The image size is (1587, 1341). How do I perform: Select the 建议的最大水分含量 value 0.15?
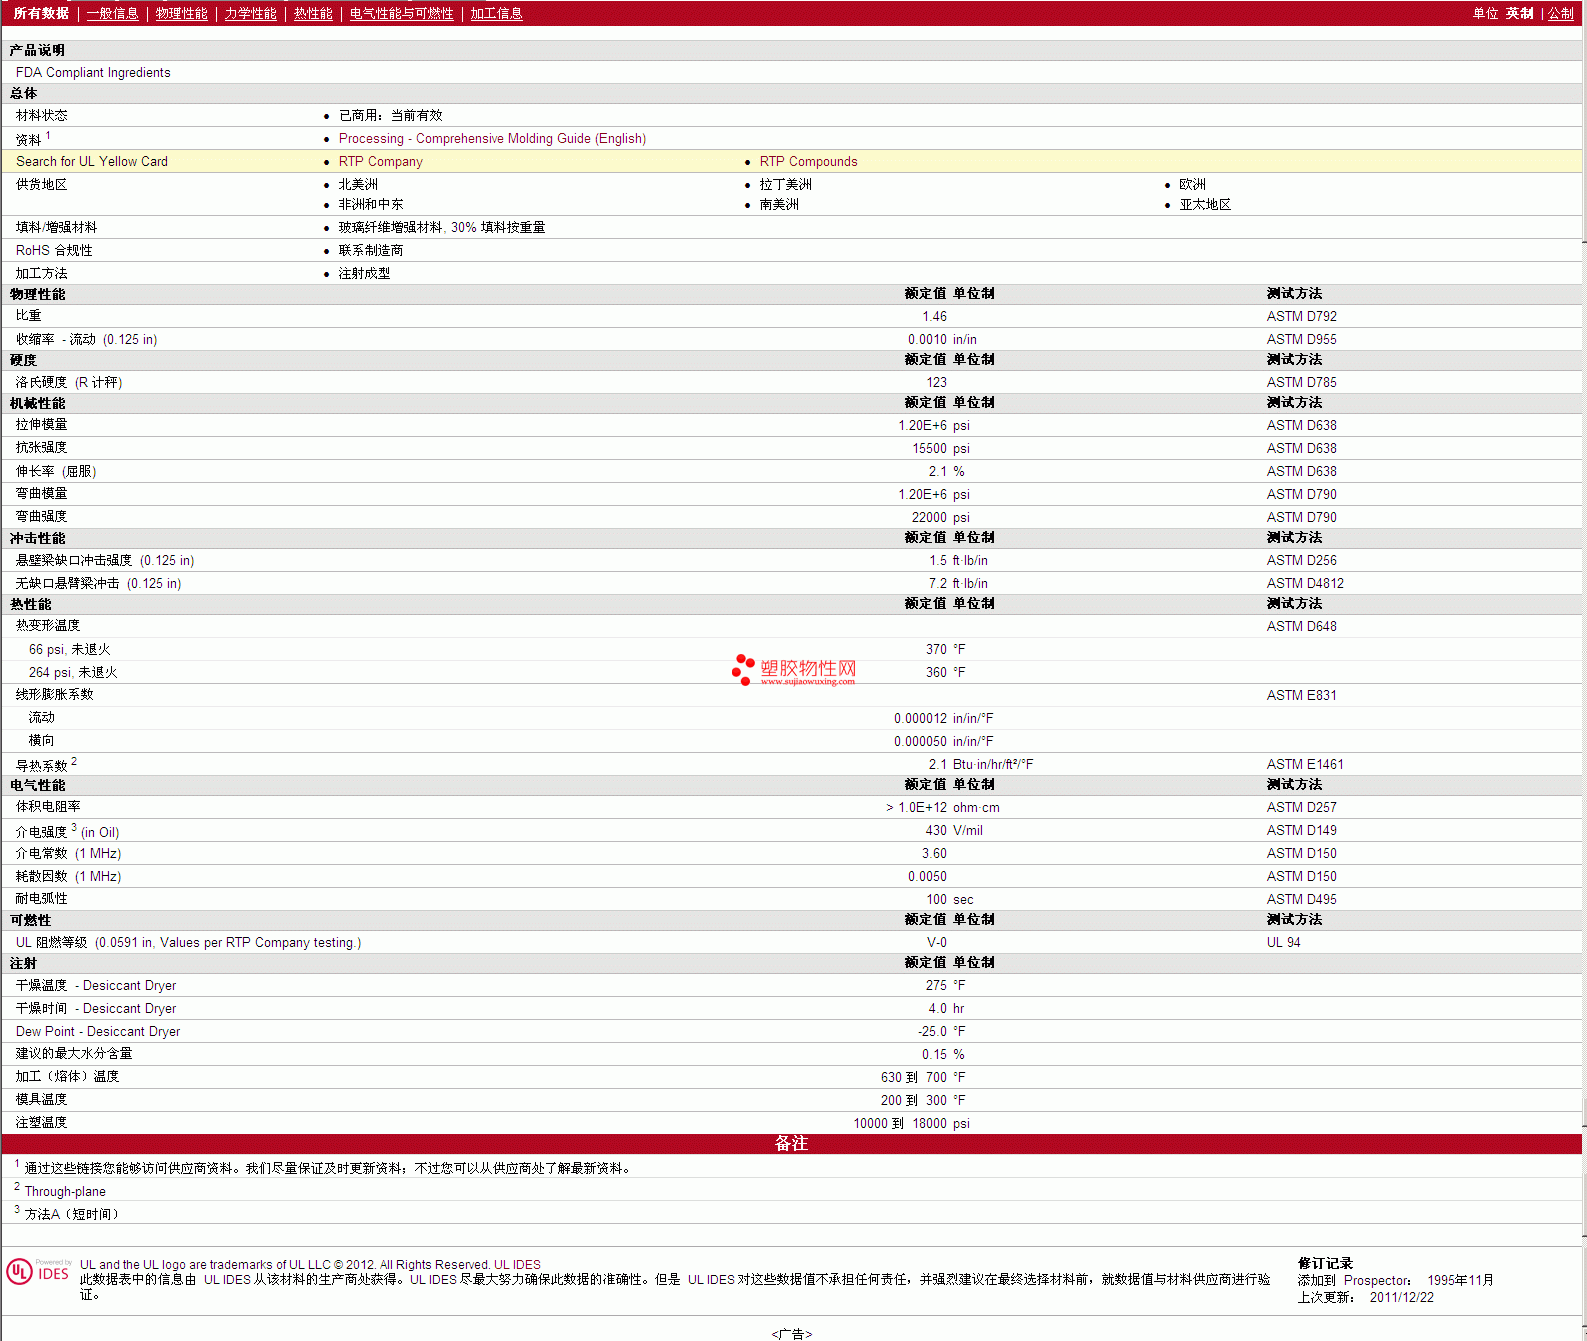point(934,1054)
